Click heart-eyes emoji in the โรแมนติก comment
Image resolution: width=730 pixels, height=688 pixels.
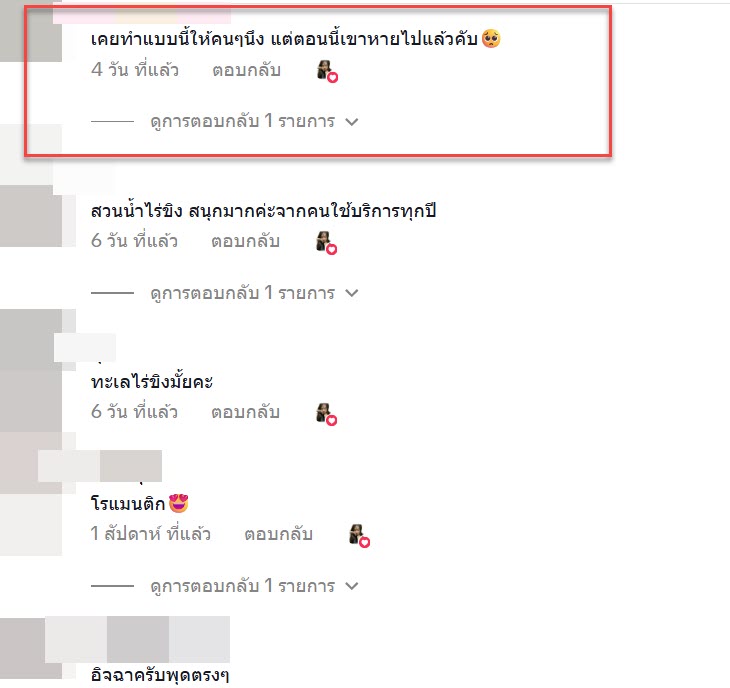(178, 503)
